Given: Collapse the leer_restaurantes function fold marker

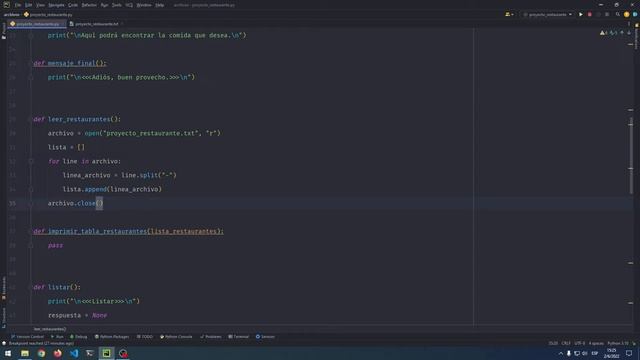Looking at the screenshot, I should tap(31, 119).
